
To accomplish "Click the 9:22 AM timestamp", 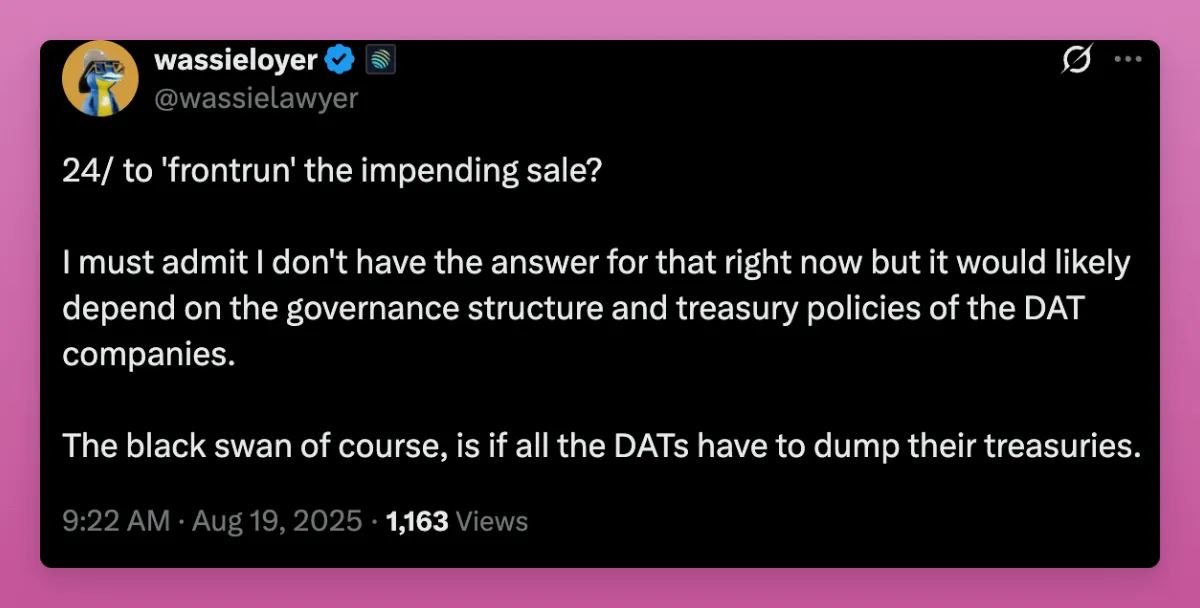I will coord(116,521).
